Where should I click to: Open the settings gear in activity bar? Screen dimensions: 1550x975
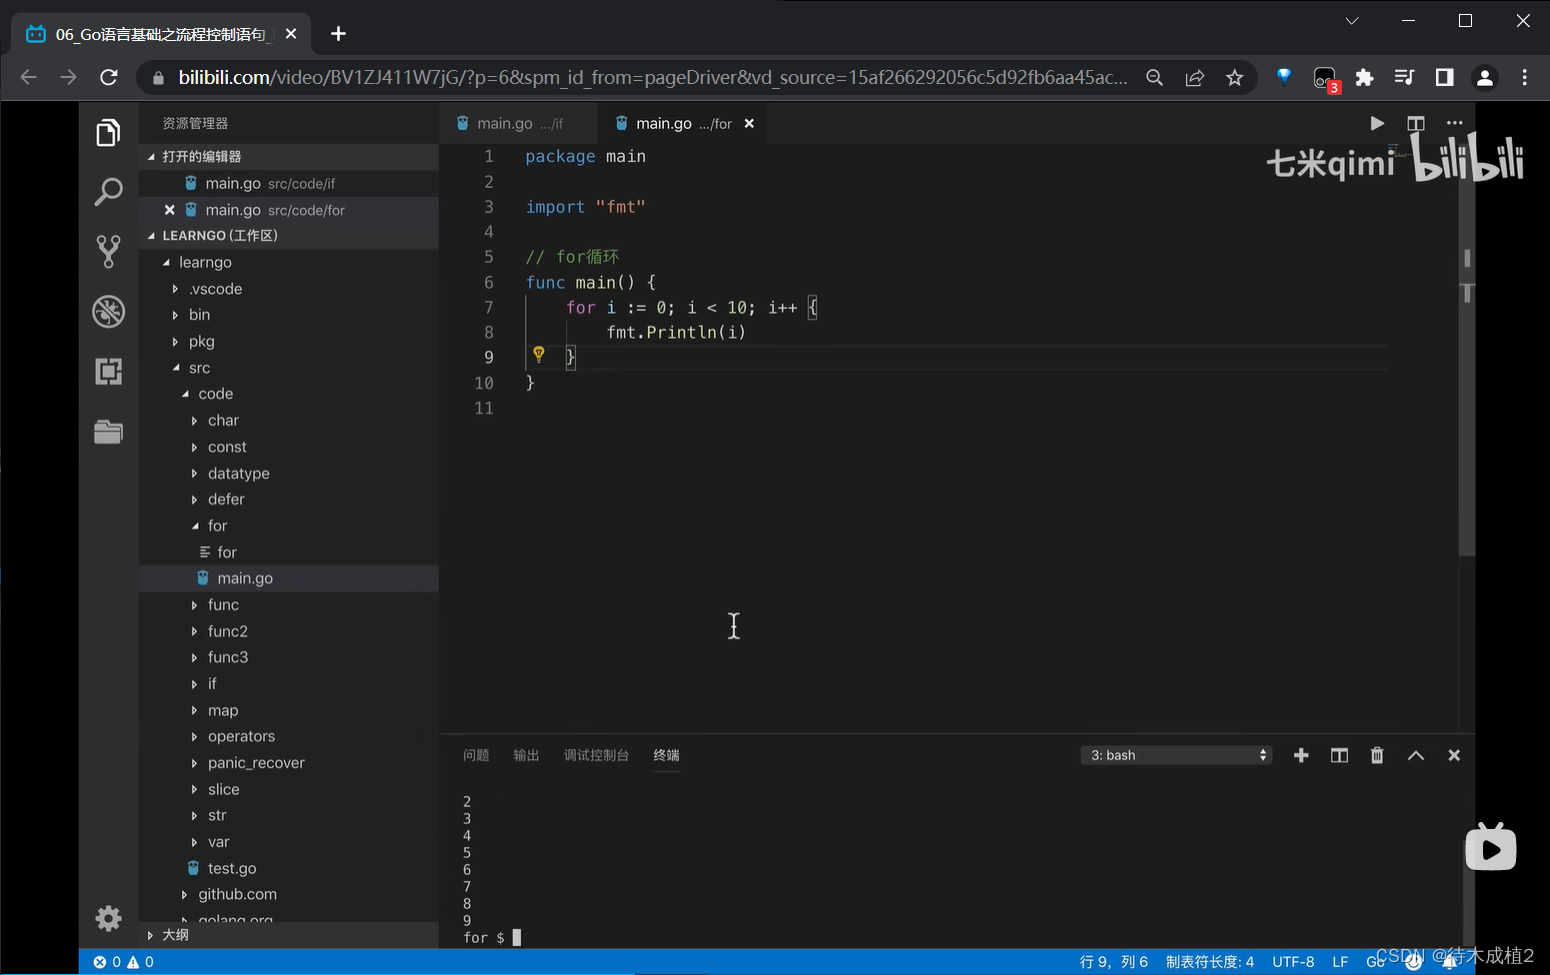pos(108,918)
